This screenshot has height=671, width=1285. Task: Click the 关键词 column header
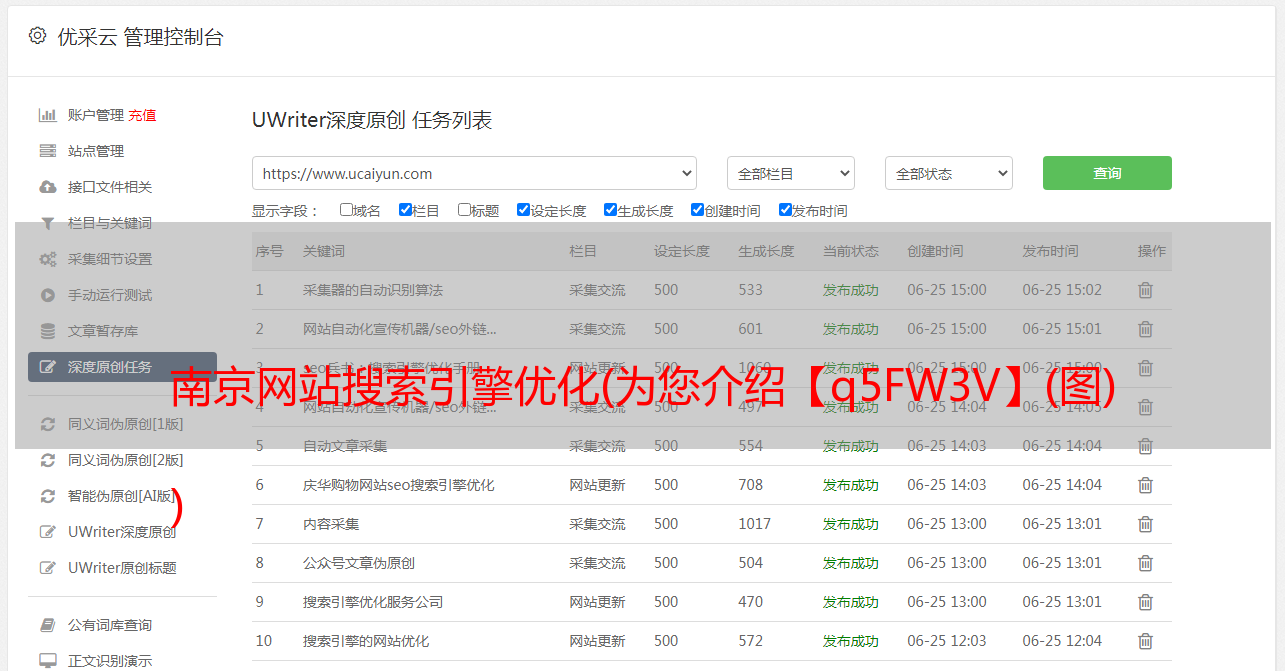(x=324, y=251)
